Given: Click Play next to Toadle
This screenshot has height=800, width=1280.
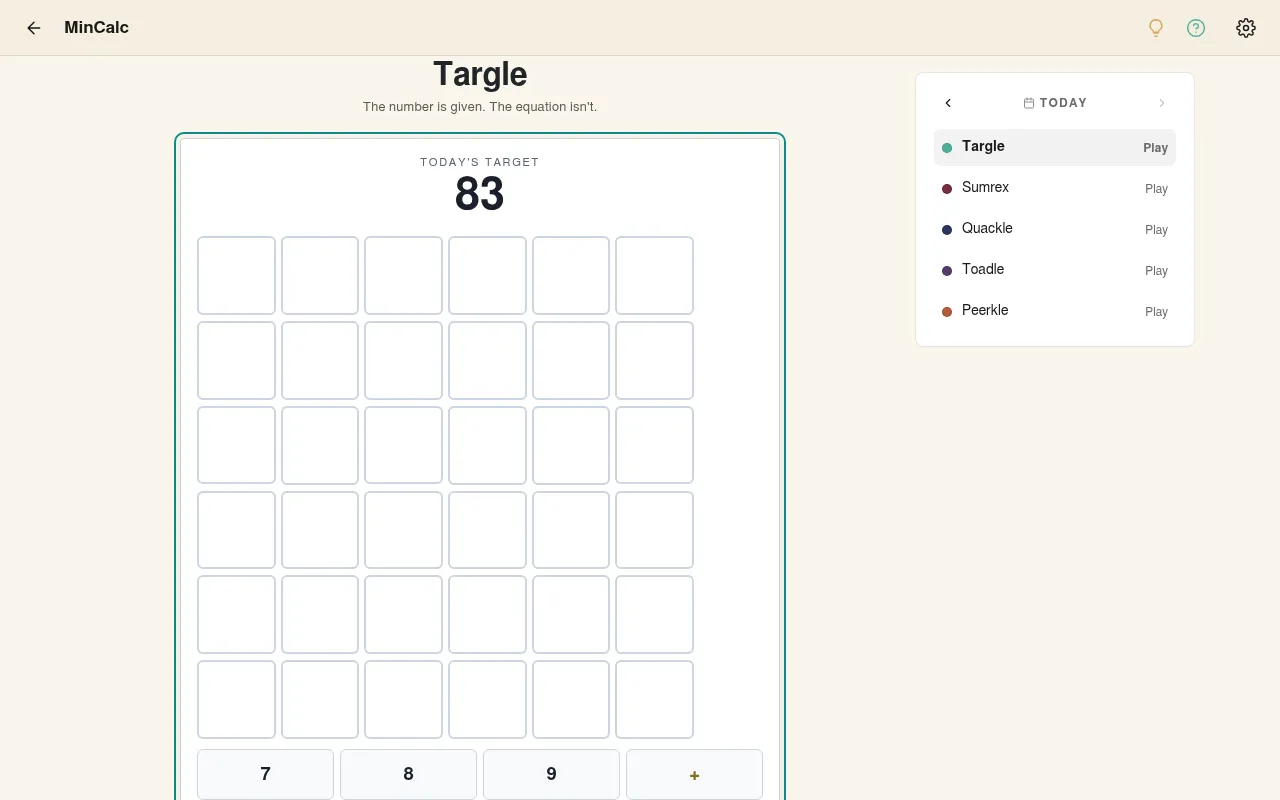Looking at the screenshot, I should [x=1156, y=271].
